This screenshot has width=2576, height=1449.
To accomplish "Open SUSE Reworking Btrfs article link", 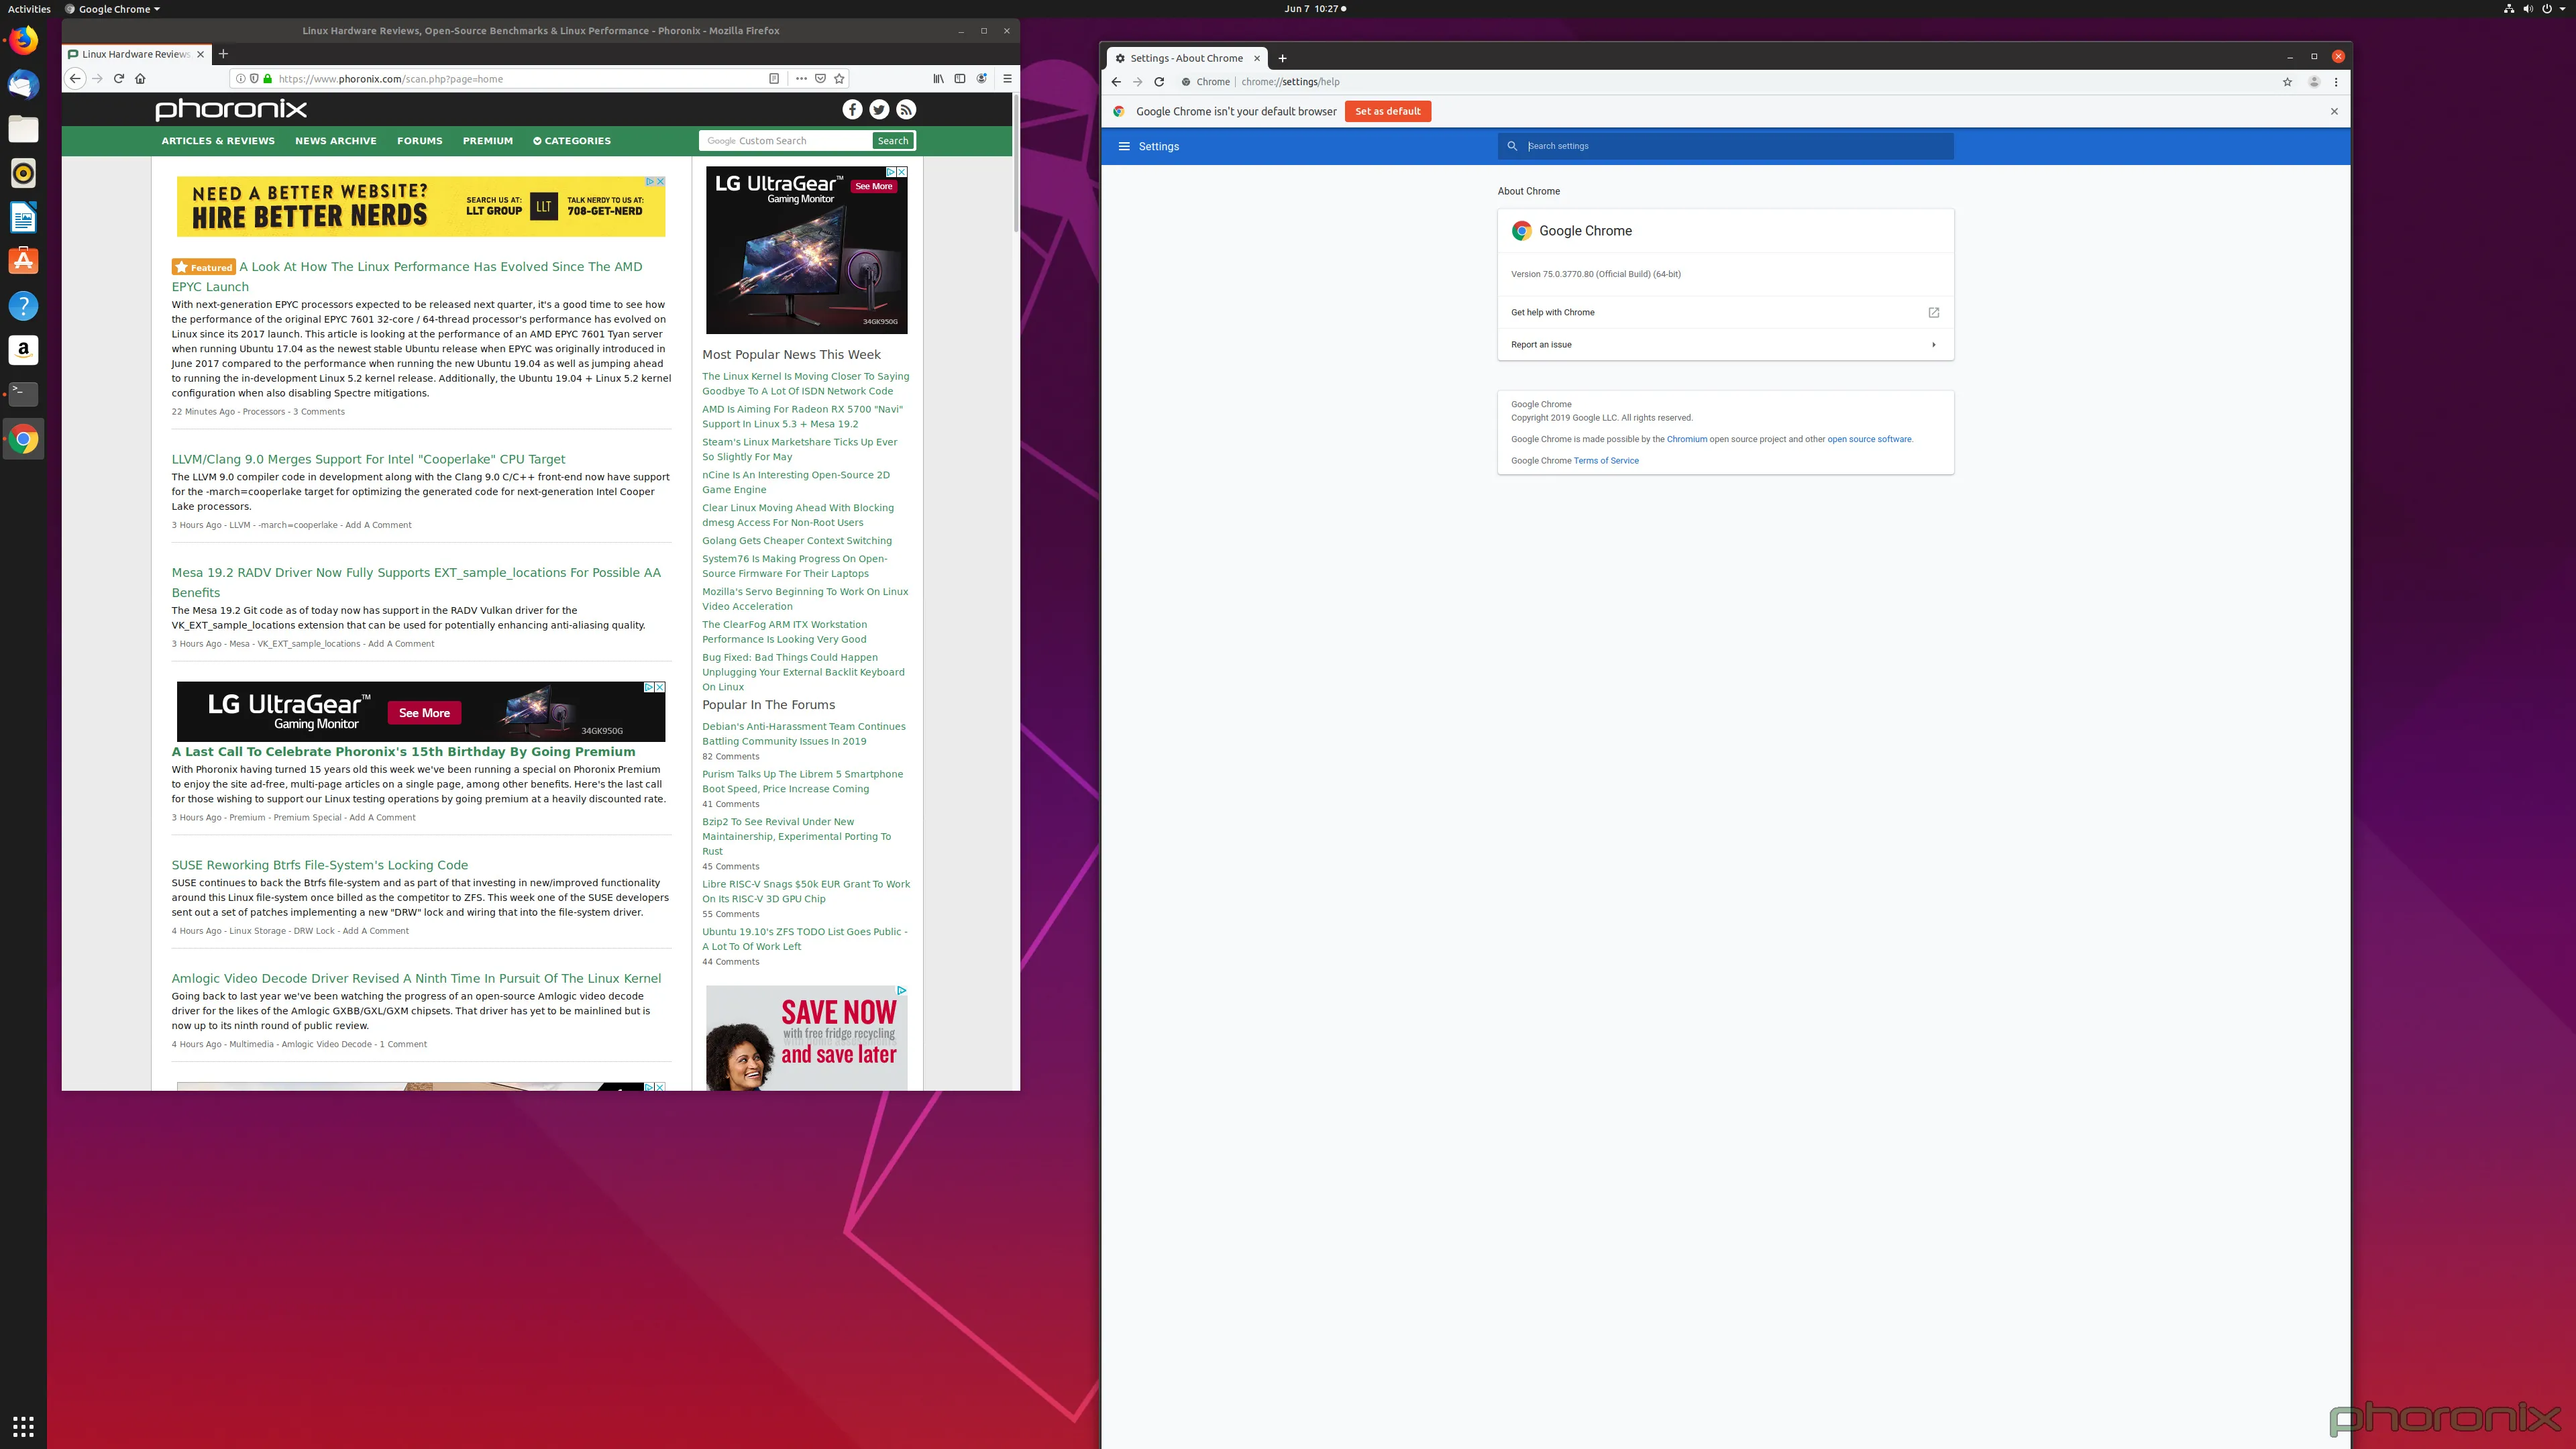I will [x=319, y=866].
